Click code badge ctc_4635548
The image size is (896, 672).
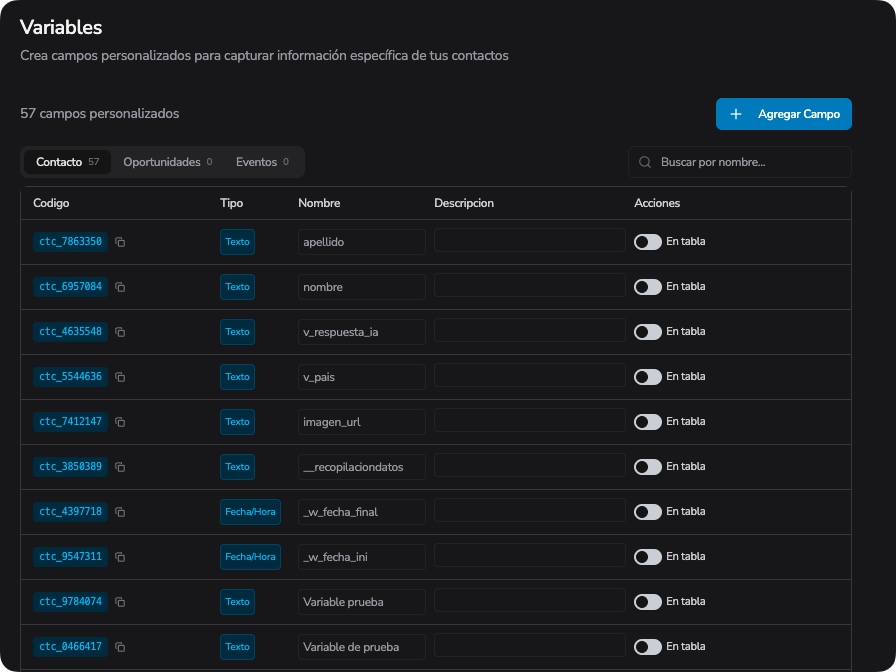[70, 331]
